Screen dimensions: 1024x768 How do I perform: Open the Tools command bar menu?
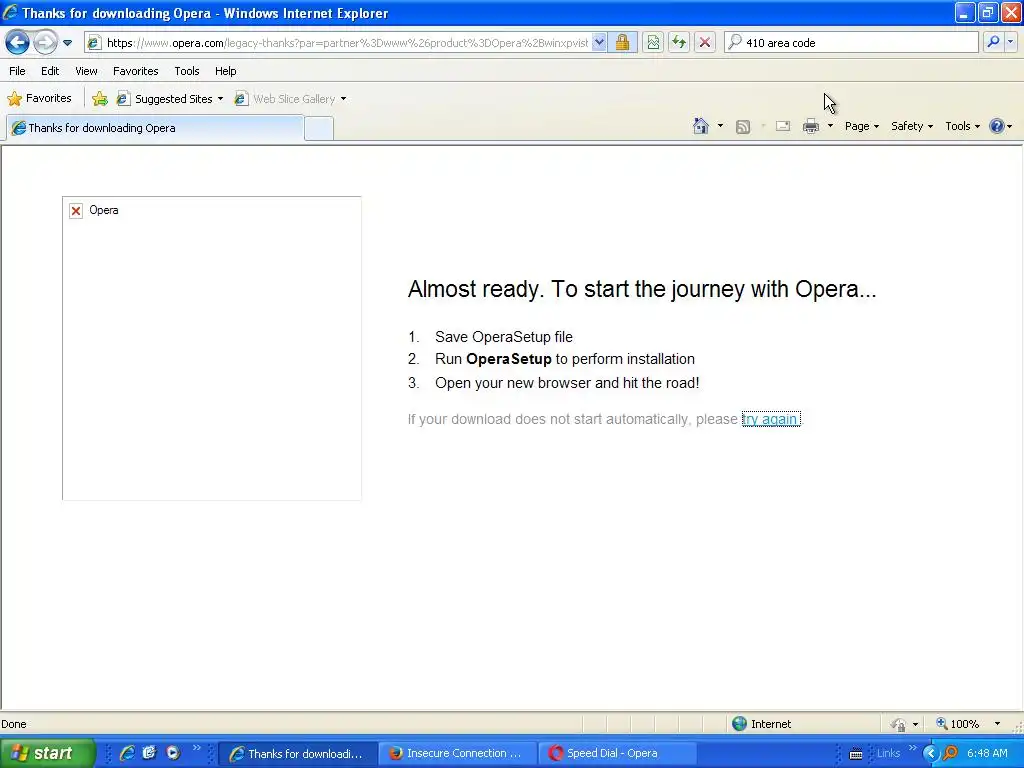963,127
